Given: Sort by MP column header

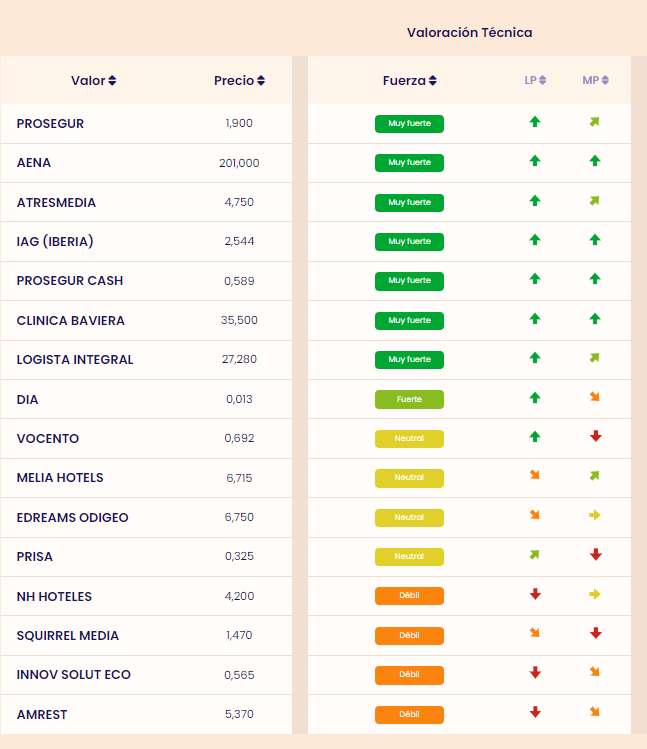Looking at the screenshot, I should pos(595,81).
